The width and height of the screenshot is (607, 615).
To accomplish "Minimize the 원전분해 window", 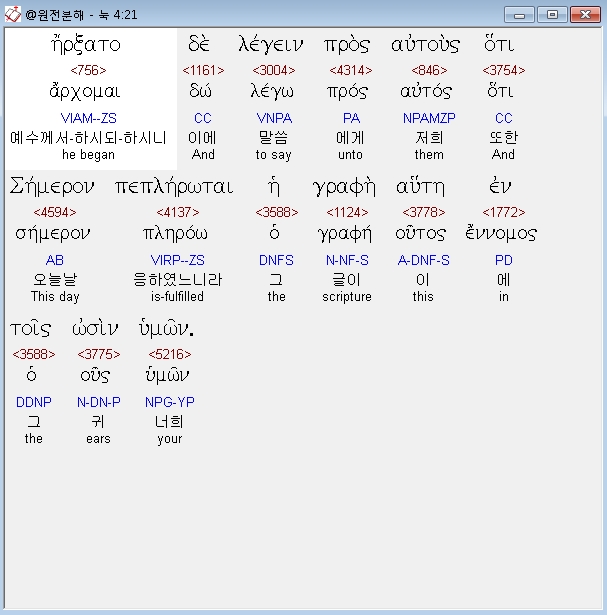I will [x=519, y=15].
